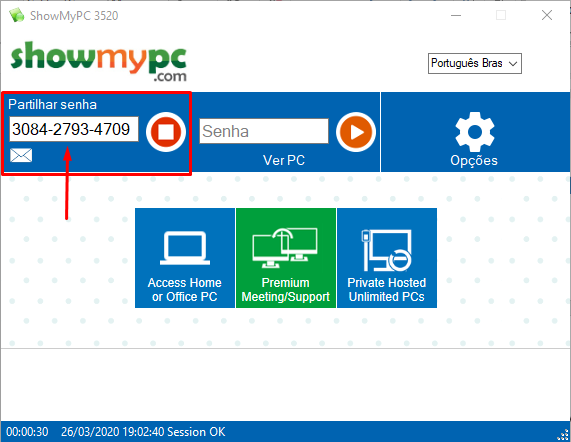Click the Session OK status text
This screenshot has height=442, width=571.
[x=196, y=432]
